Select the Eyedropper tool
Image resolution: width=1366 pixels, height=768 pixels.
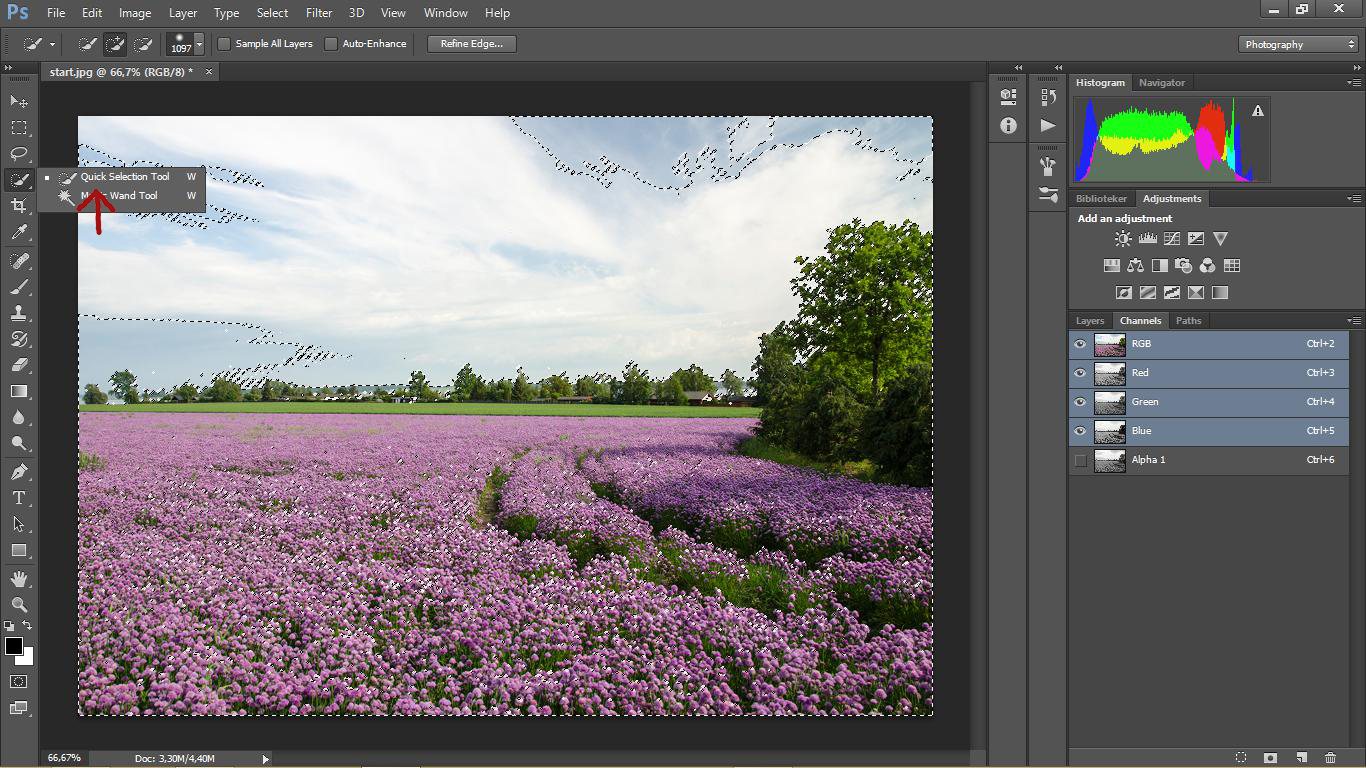point(19,232)
